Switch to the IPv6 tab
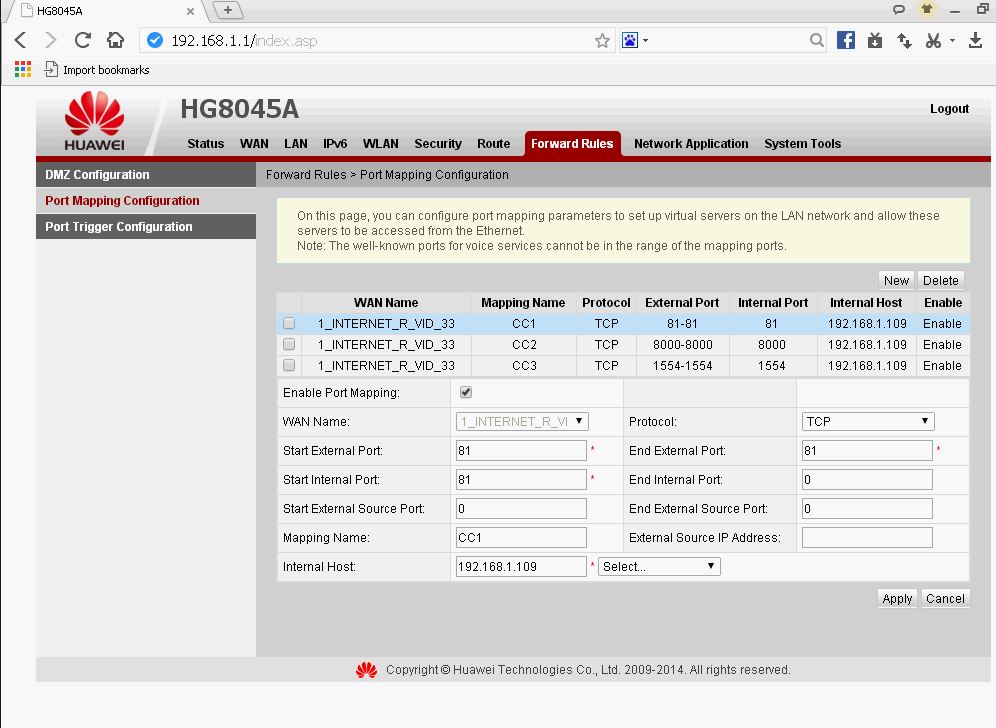Viewport: 996px width, 728px height. coord(335,144)
